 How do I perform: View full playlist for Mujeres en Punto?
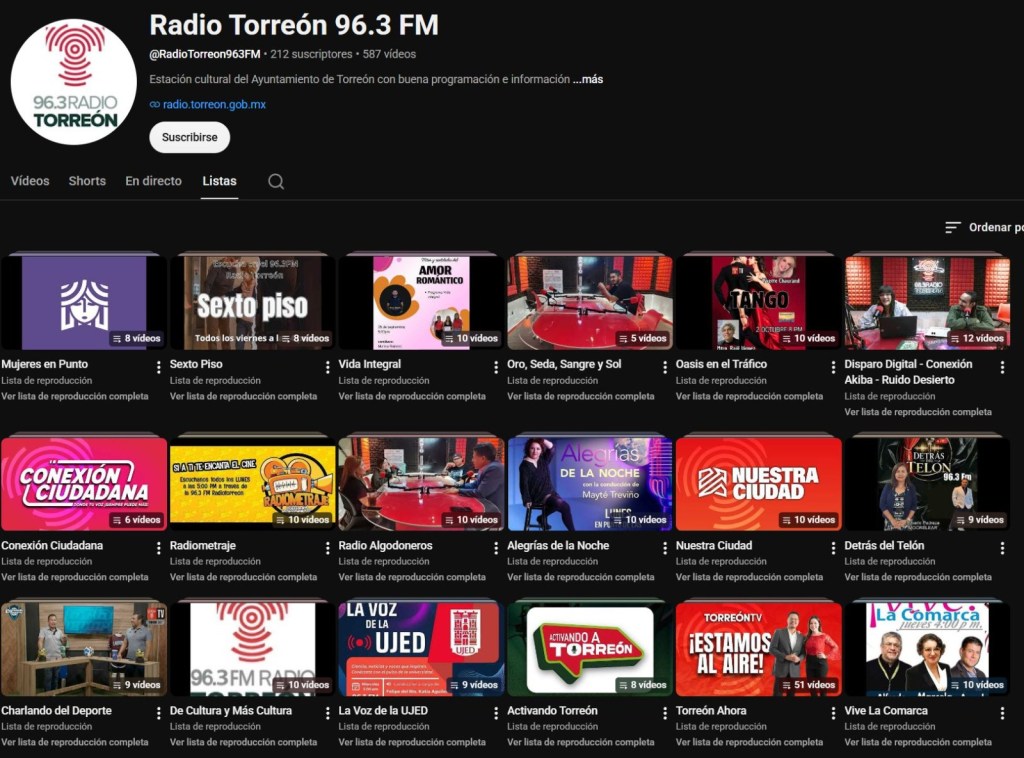pyautogui.click(x=74, y=396)
